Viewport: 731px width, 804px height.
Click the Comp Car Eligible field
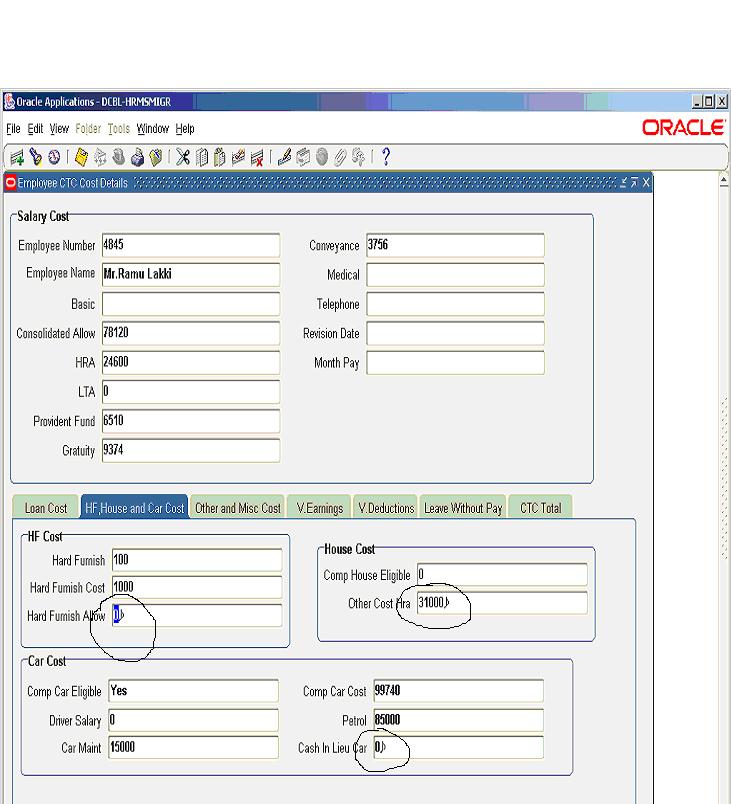192,691
